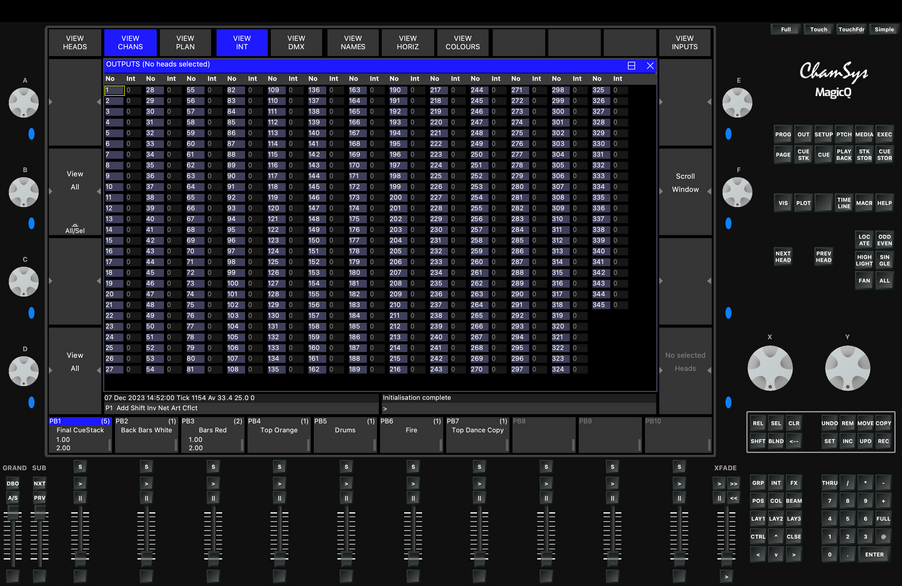Image resolution: width=902 pixels, height=586 pixels.
Task: Select the Touch layout button
Action: click(818, 29)
